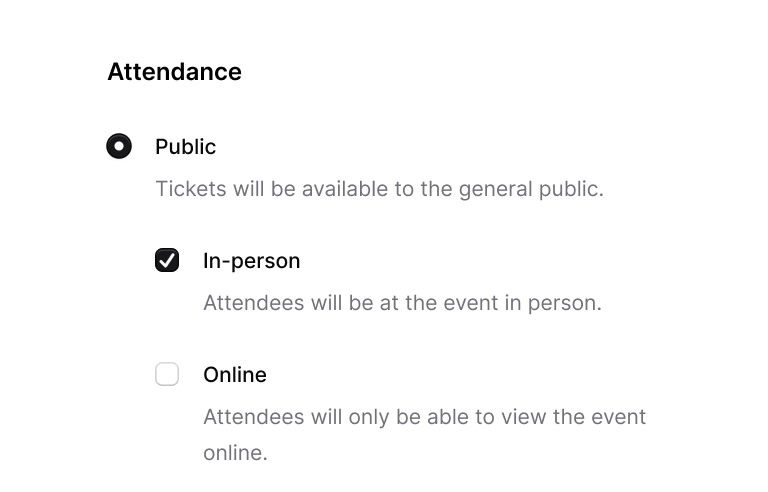Screen dimensions: 768x492
Task: Click the Online label text
Action: 234,375
